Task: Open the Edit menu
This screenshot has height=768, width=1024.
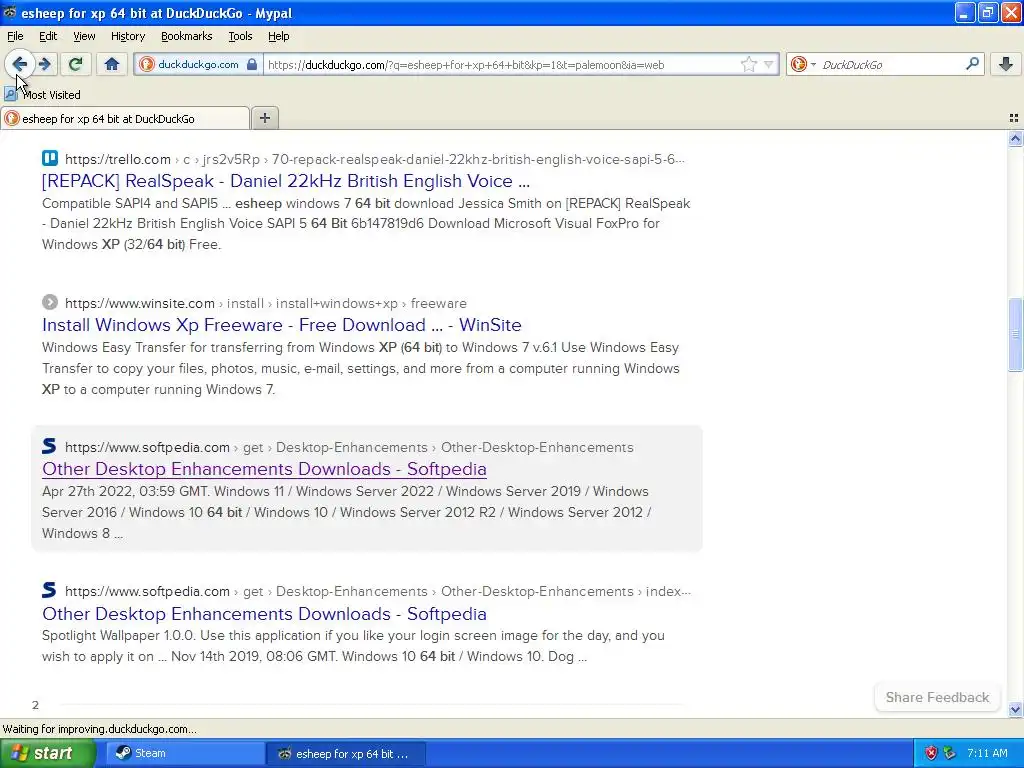Action: [x=48, y=36]
